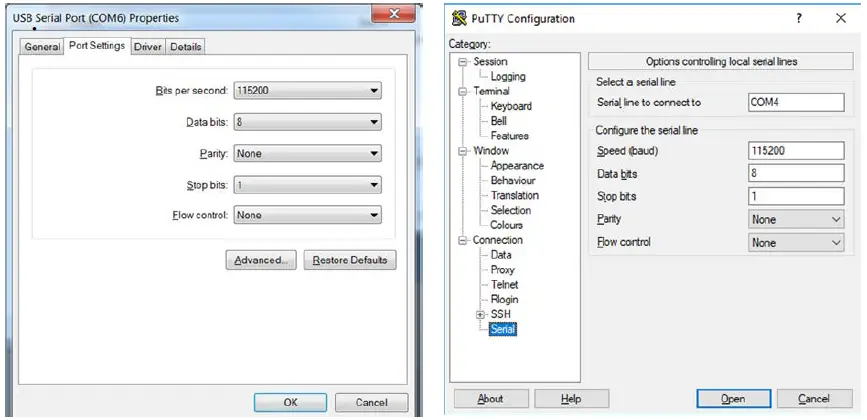Click the PuTTY icon in the title bar
867x420 pixels.
point(459,18)
